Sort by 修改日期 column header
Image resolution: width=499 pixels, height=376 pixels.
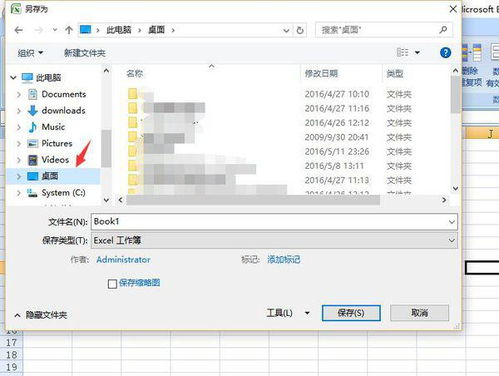pyautogui.click(x=321, y=74)
